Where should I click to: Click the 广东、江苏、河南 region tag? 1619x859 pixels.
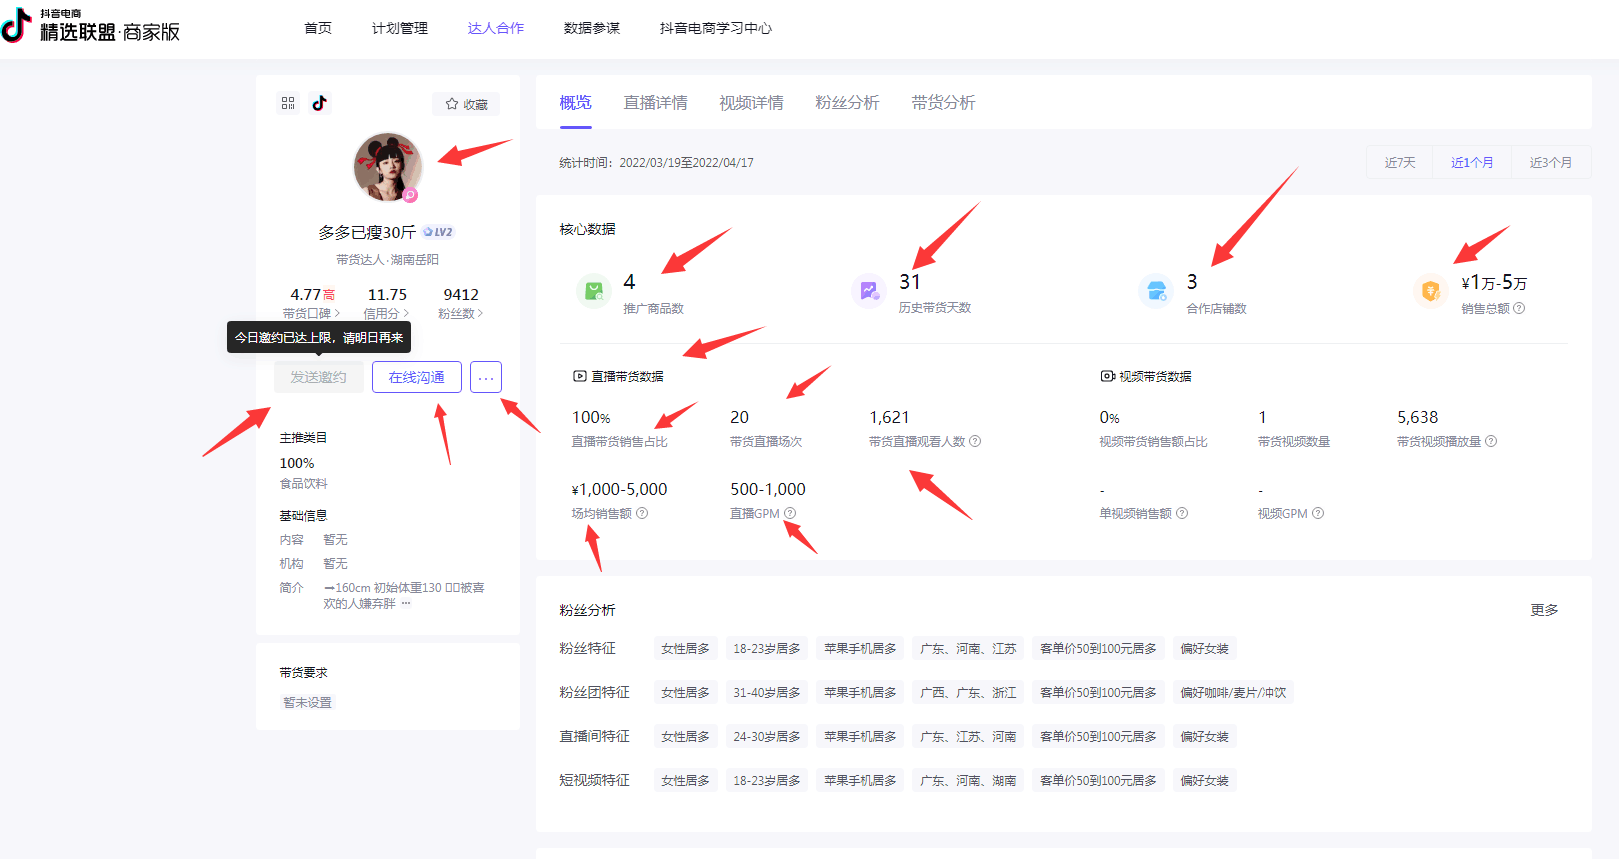[x=968, y=736]
